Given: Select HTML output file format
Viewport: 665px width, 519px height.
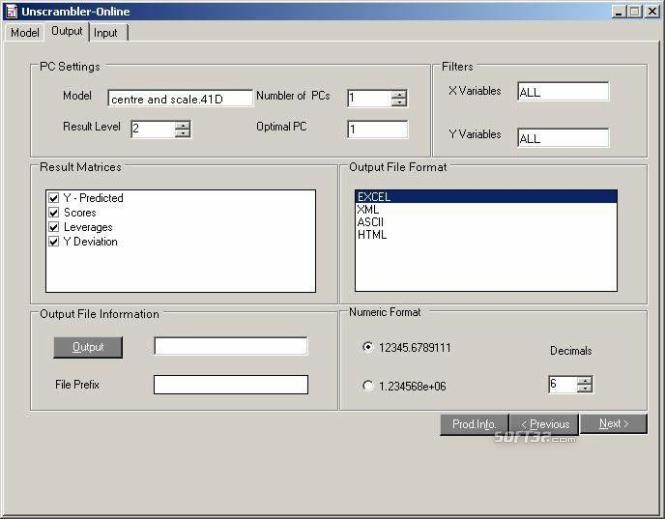Looking at the screenshot, I should click(486, 234).
